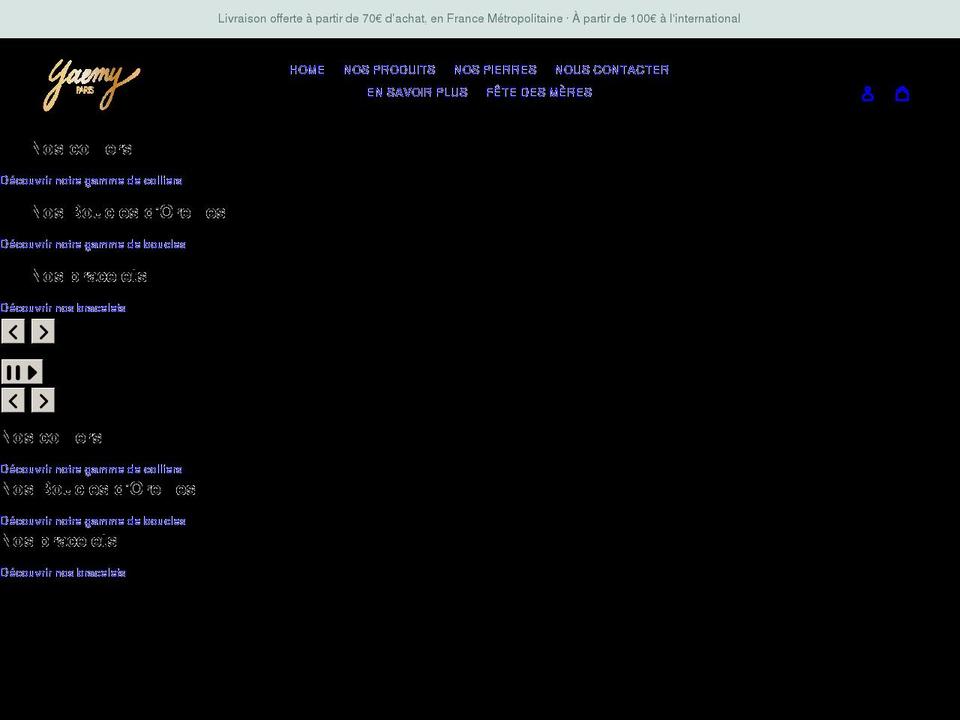
Task: Open the EN SAVOIR PLUS menu
Action: (418, 92)
